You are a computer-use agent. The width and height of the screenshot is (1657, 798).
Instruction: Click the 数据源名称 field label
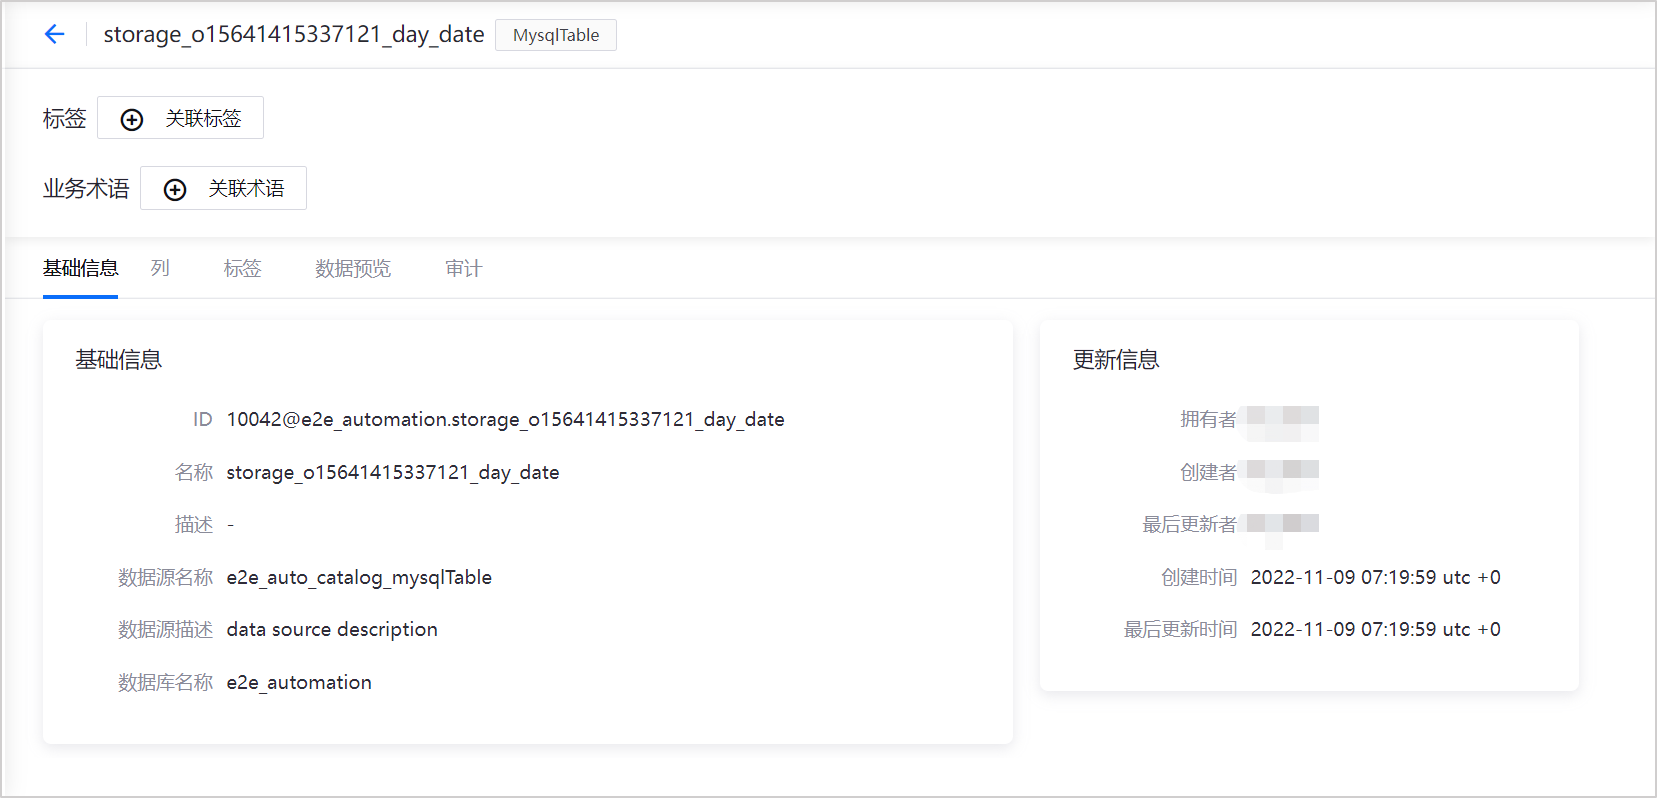165,577
